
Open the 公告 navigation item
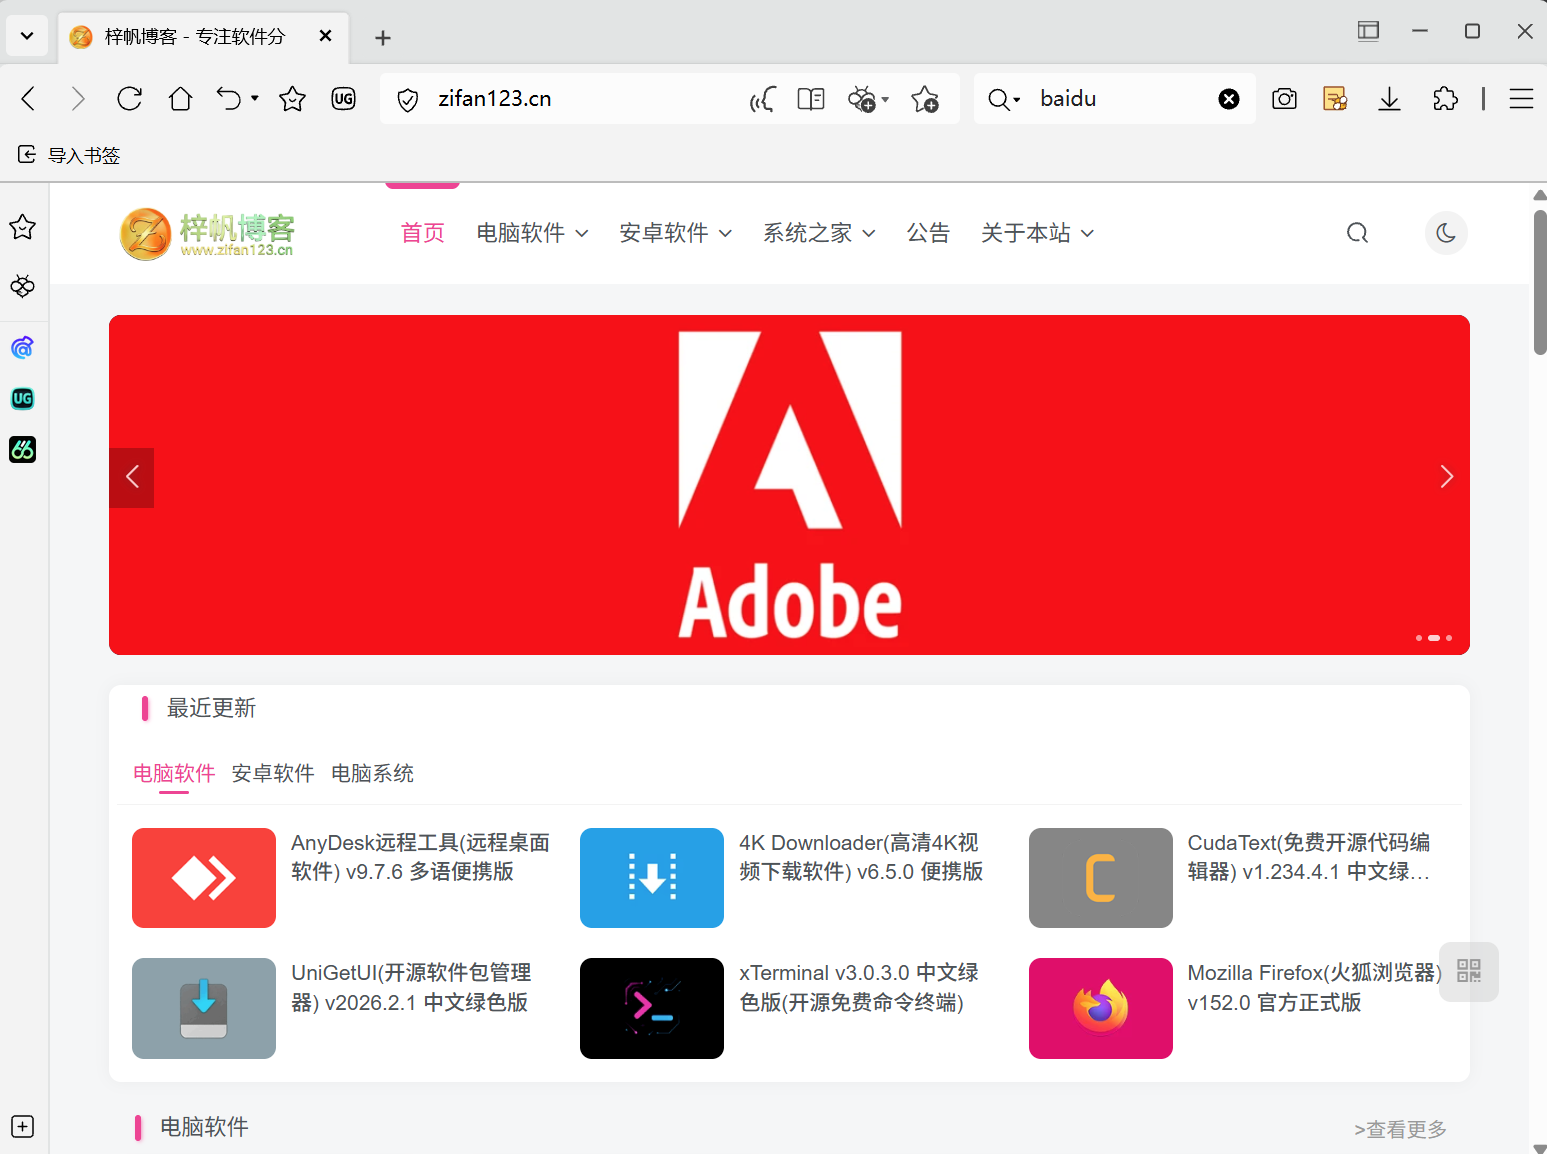pyautogui.click(x=928, y=233)
